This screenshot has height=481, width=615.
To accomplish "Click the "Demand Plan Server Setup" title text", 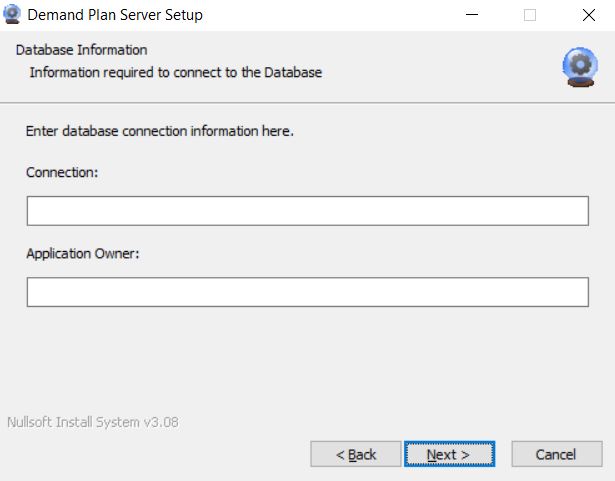I will (x=115, y=15).
